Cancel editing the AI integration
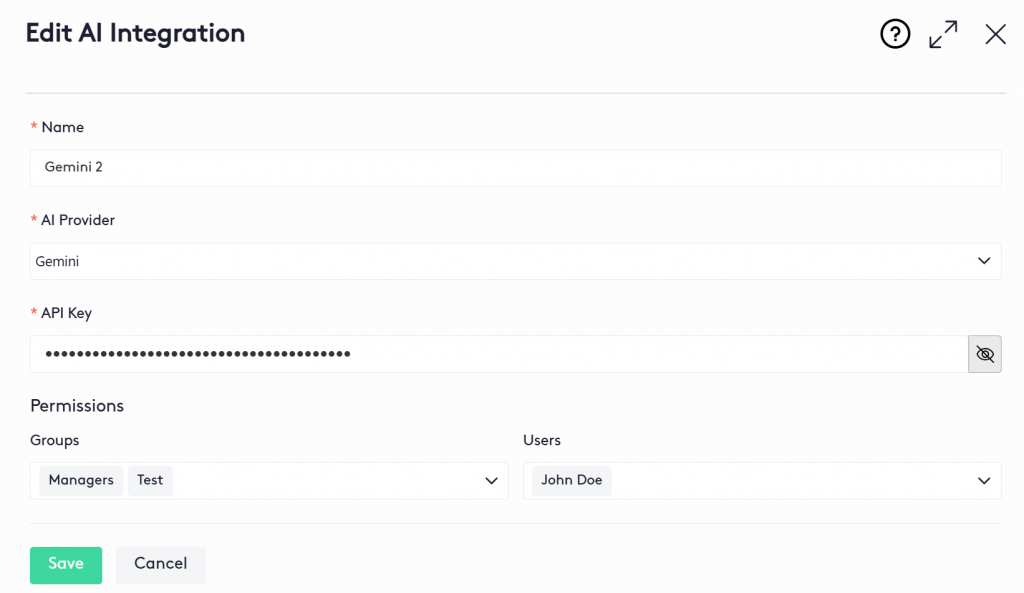The image size is (1024, 593). click(x=160, y=564)
